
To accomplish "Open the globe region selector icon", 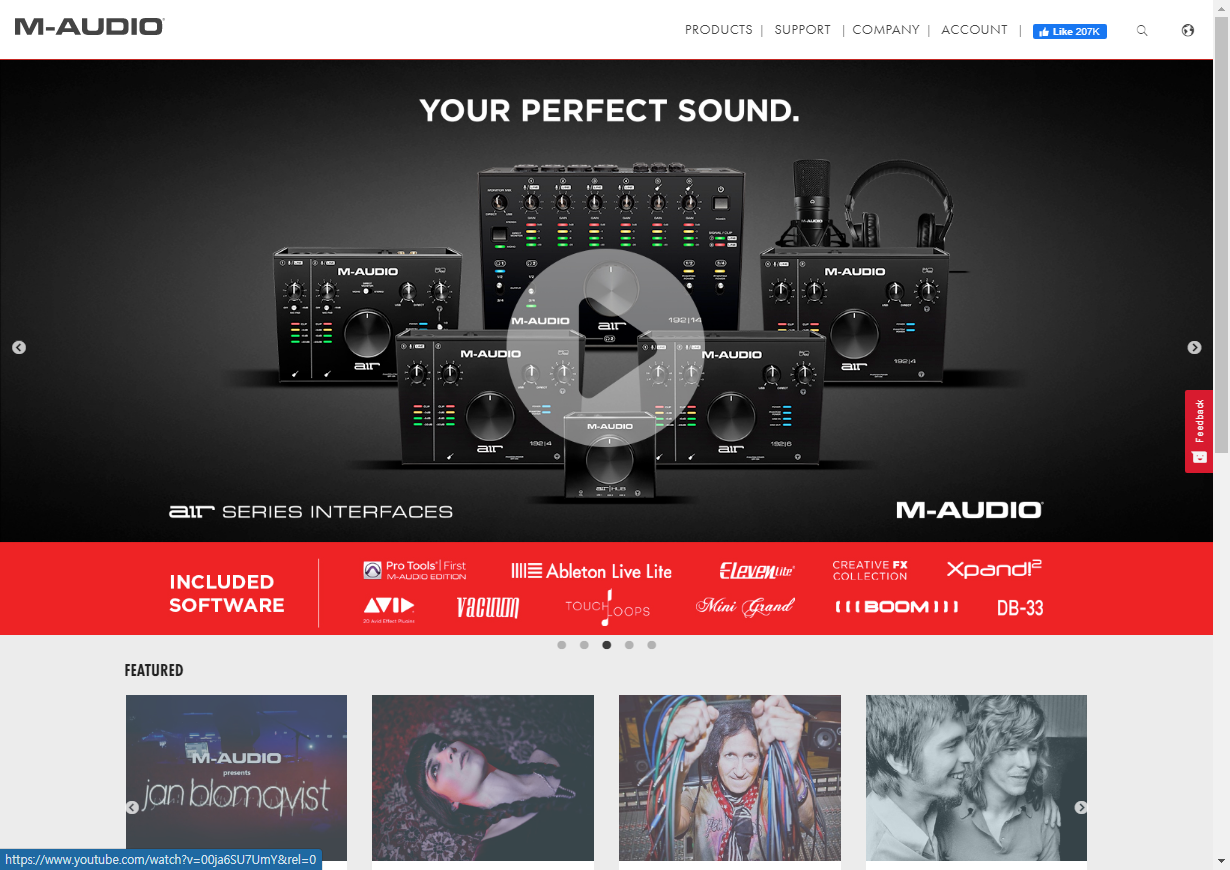I will pyautogui.click(x=1188, y=30).
